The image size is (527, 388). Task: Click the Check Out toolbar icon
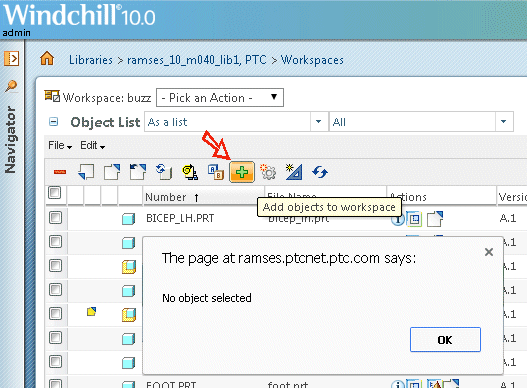(112, 172)
